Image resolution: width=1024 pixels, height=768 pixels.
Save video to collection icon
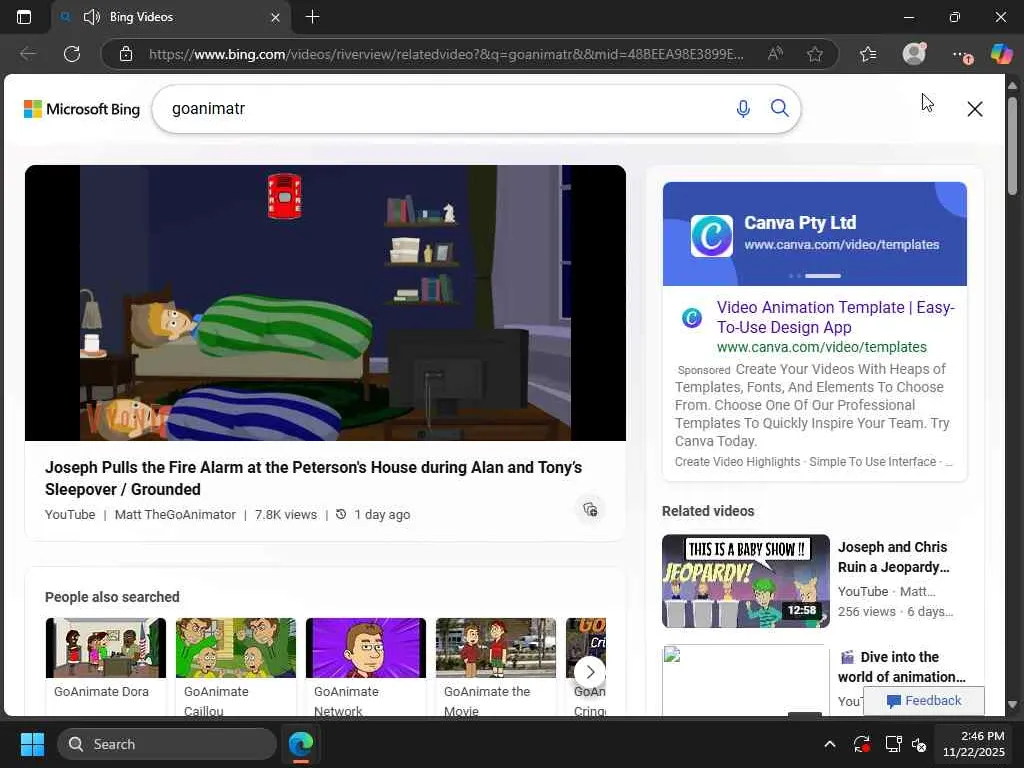tap(590, 509)
